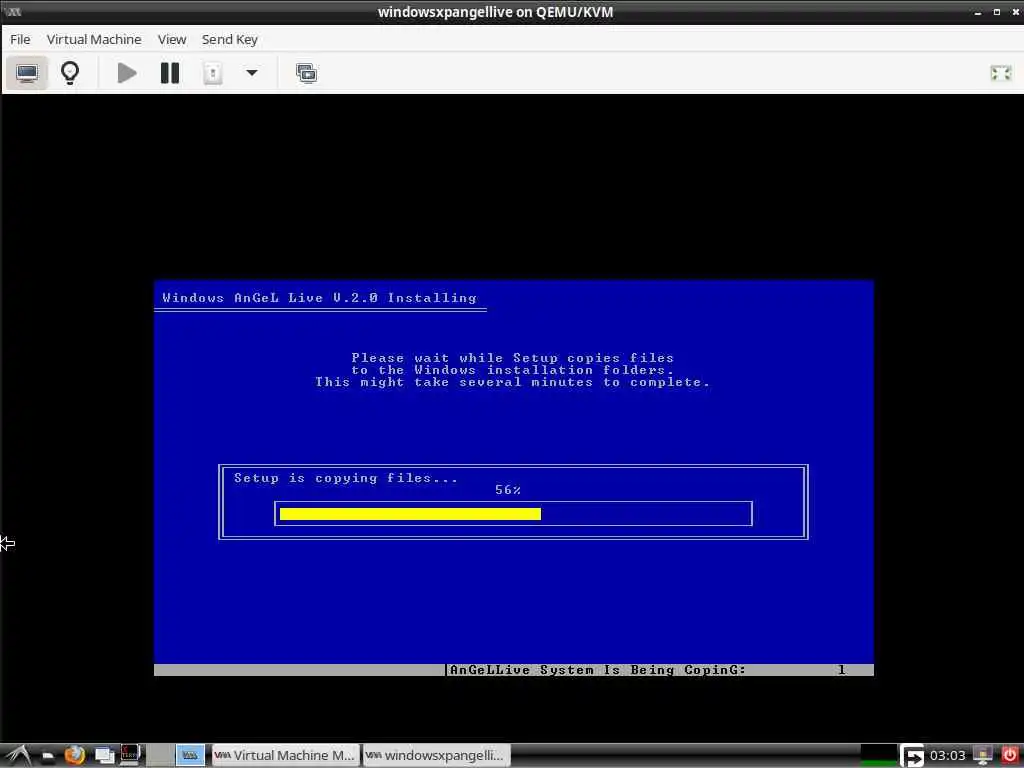Open the small file manager taskbar icon
The image size is (1024, 768).
(48, 757)
